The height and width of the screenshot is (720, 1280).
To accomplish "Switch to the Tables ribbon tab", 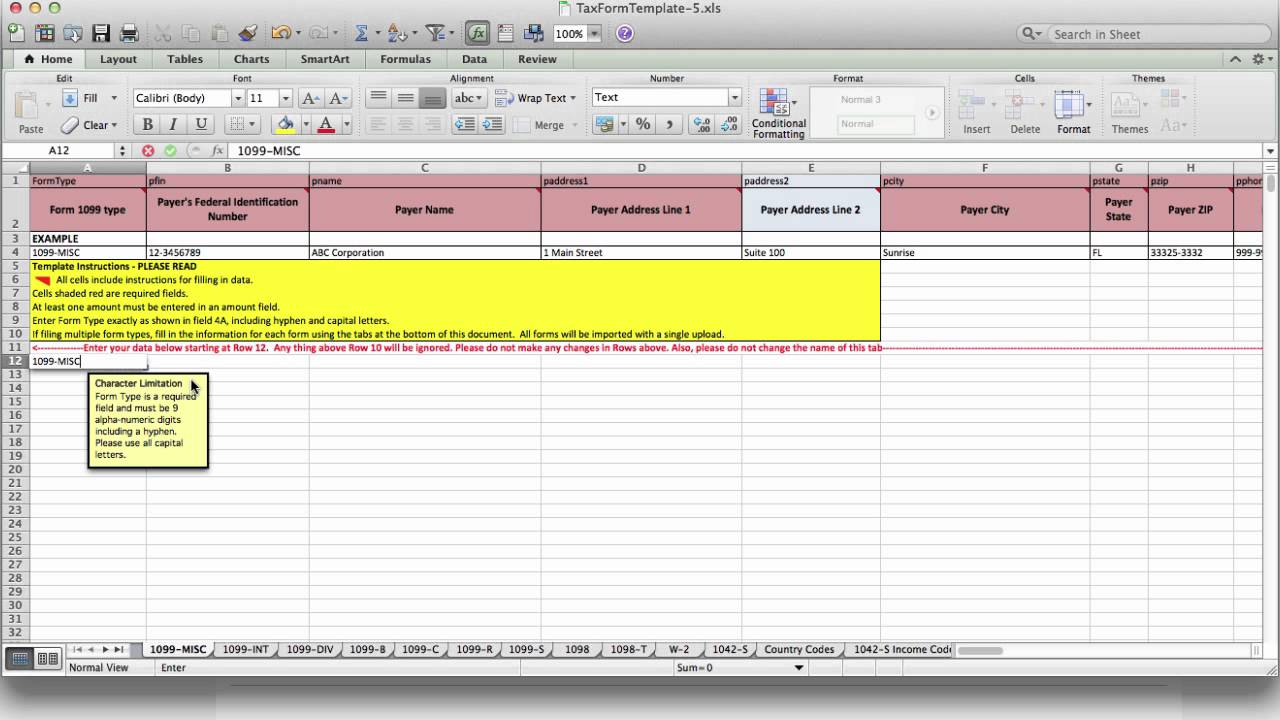I will [x=185, y=59].
